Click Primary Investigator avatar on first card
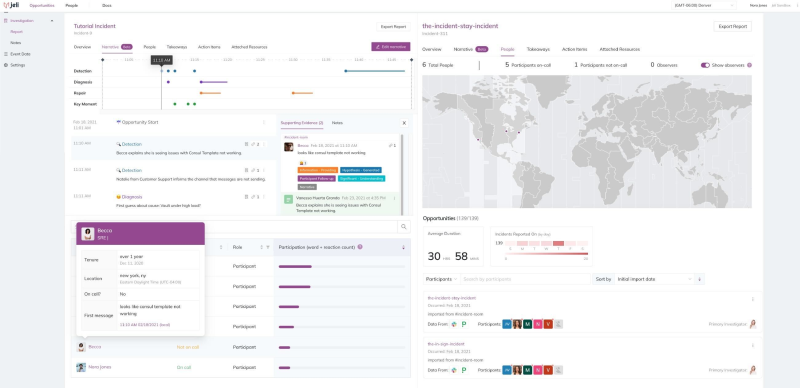The height and width of the screenshot is (388, 800). click(x=753, y=324)
